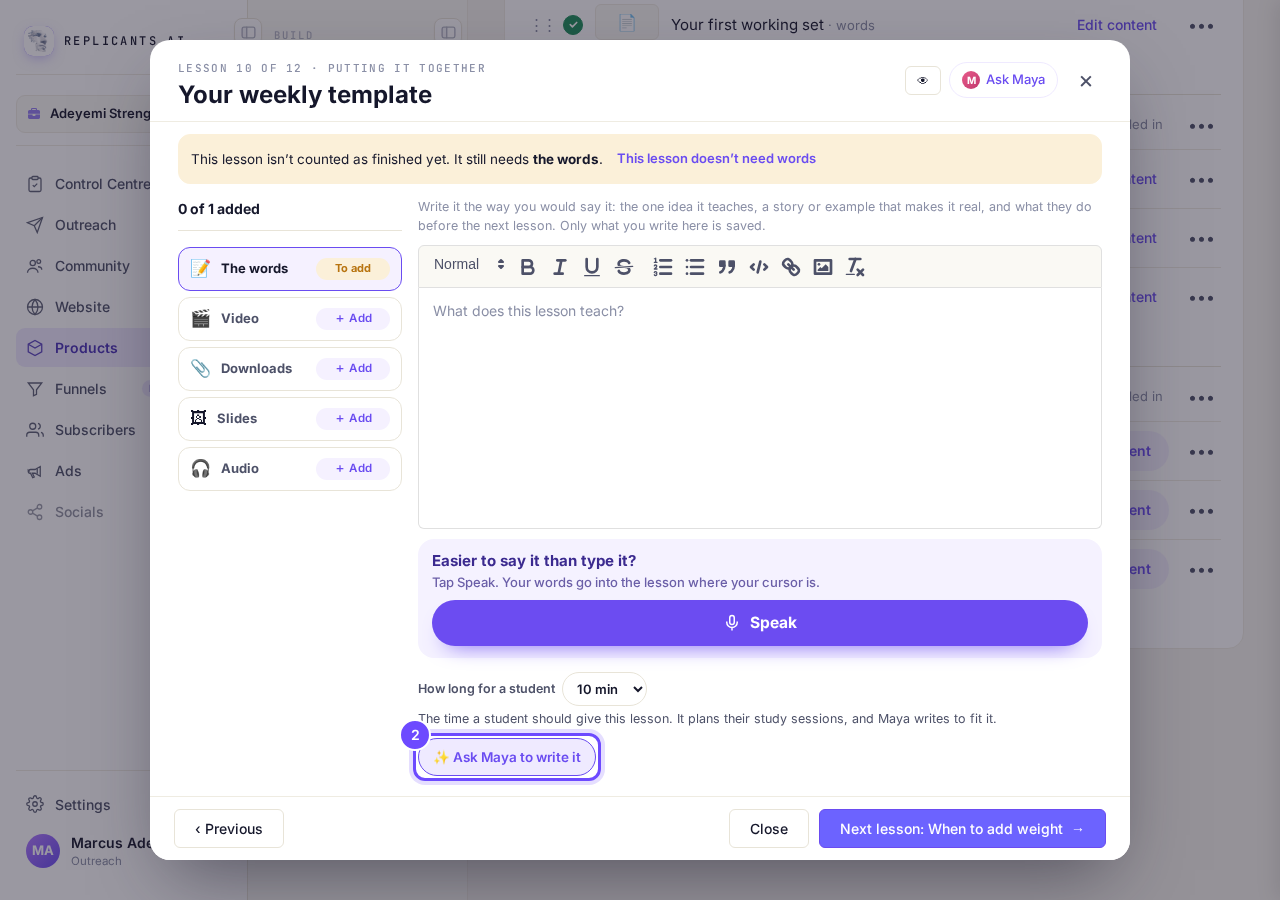
Task: Click the Ads megaphone icon in the sidebar
Action: (35, 471)
